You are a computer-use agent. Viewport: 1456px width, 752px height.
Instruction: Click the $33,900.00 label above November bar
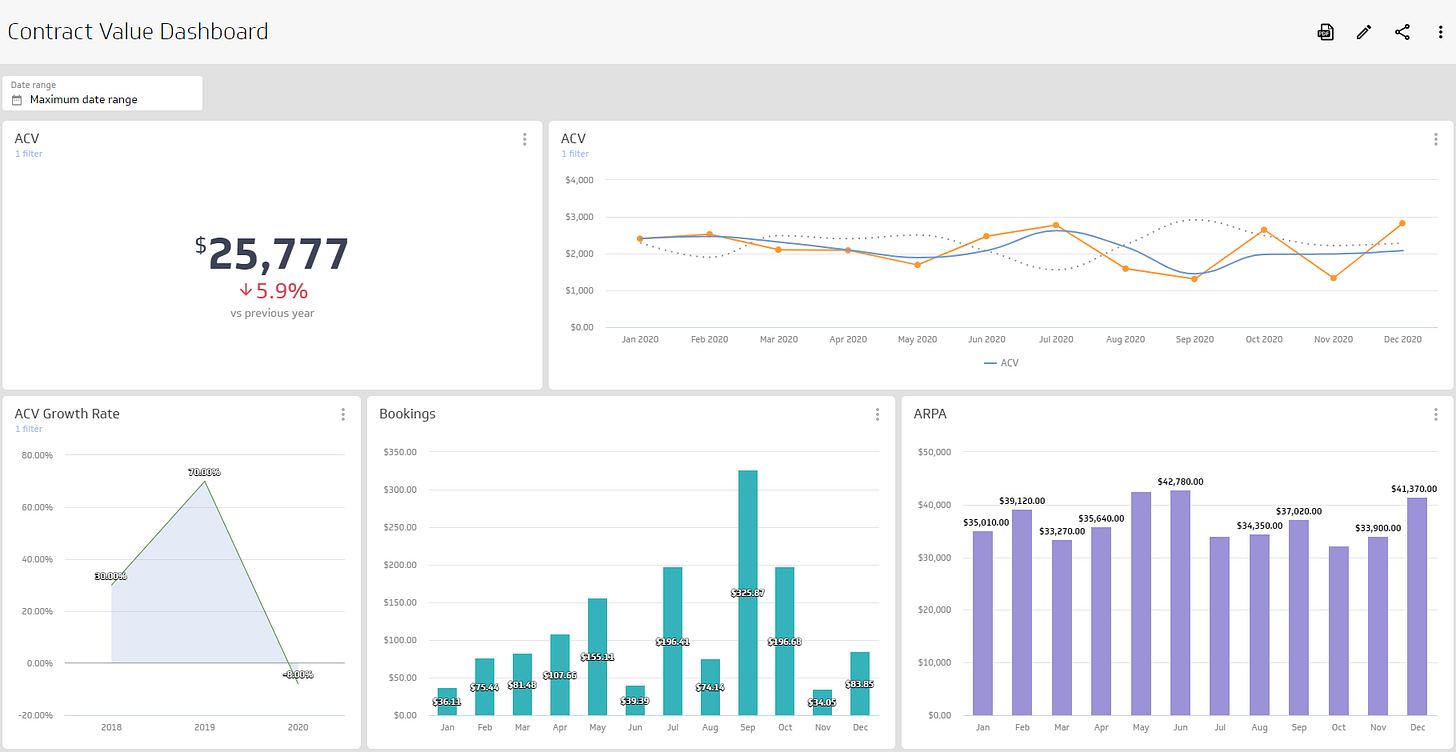(x=1378, y=528)
